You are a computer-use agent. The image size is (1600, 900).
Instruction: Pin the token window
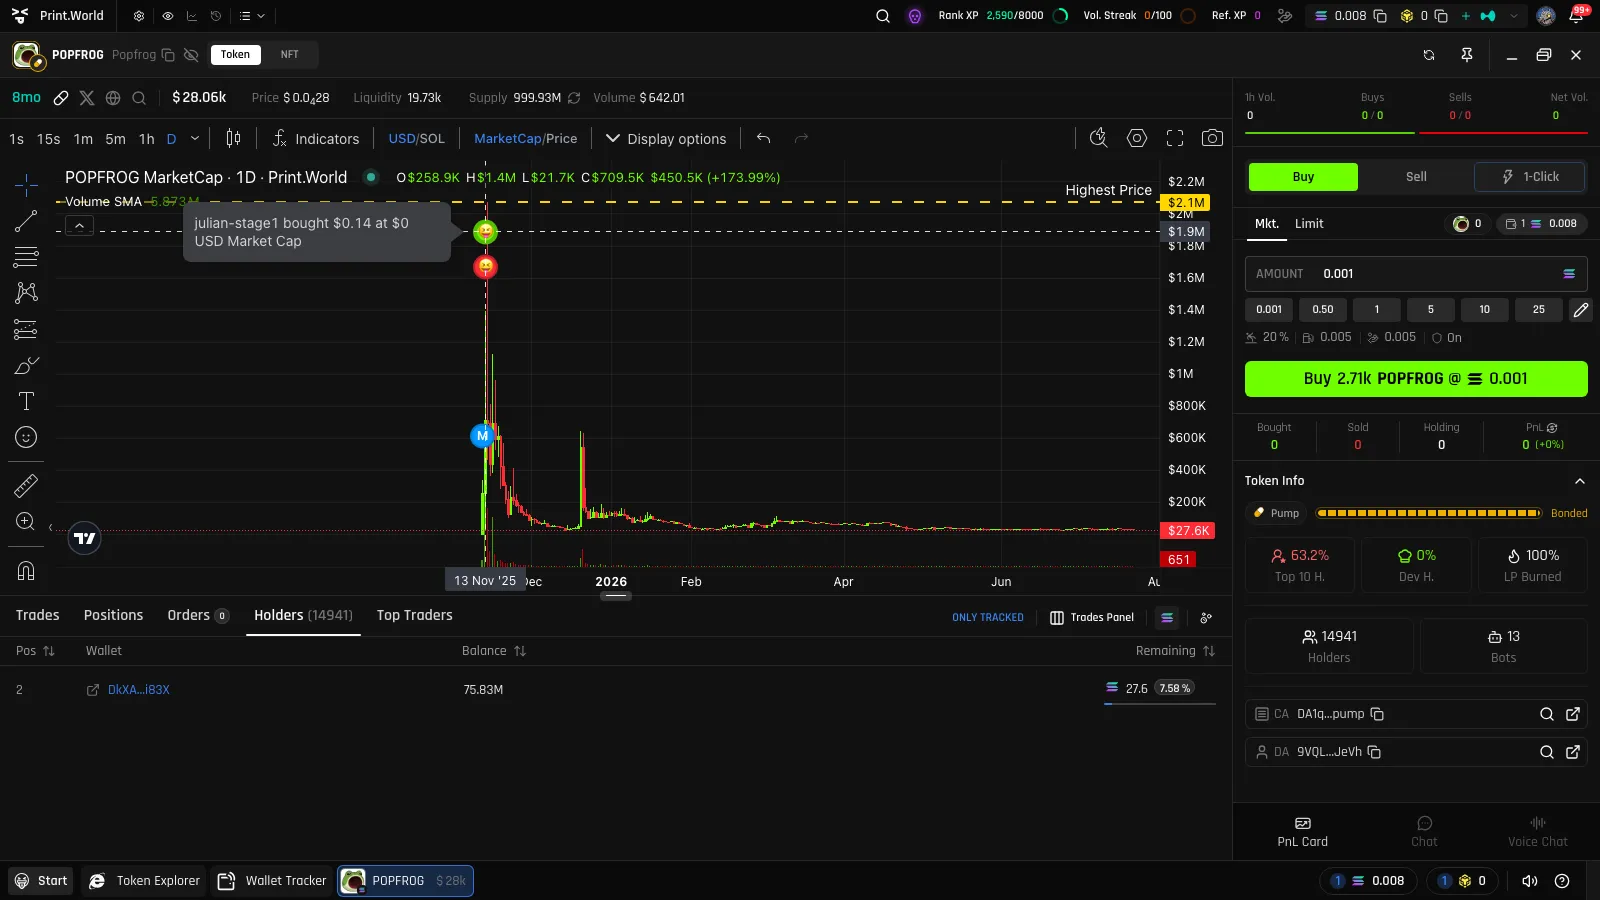(x=1467, y=55)
